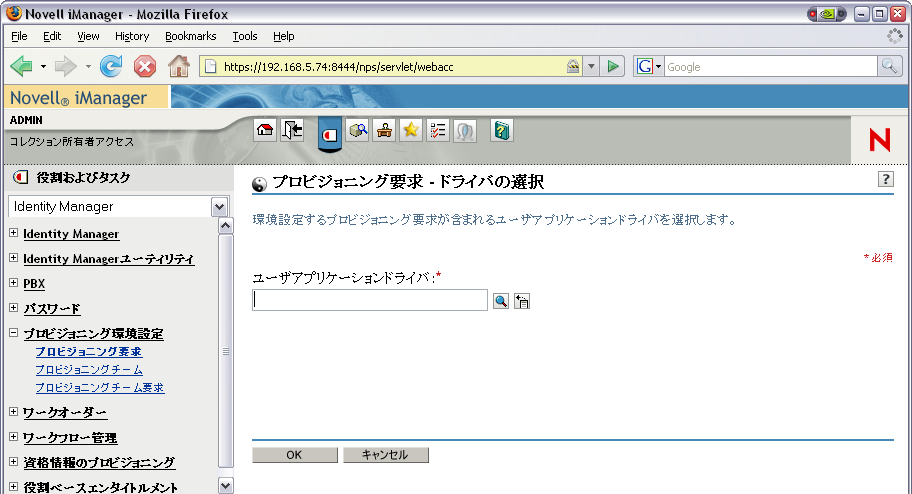This screenshot has width=912, height=494.
Task: Open the page help question-mark icon
Action: [885, 179]
